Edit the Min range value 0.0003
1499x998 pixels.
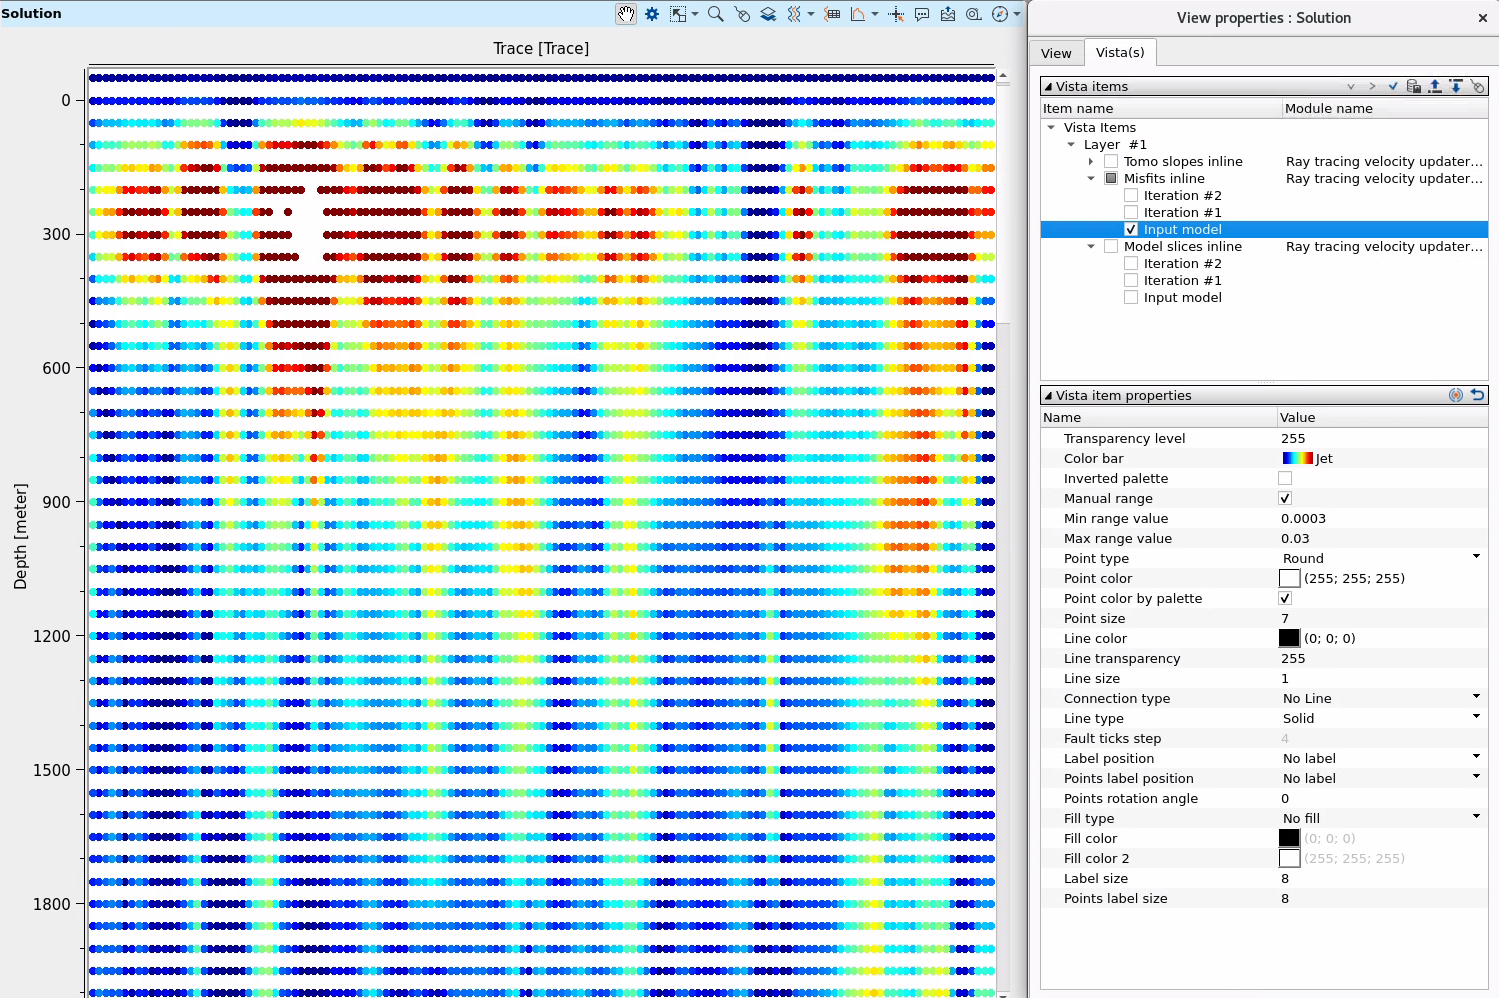[x=1383, y=518]
